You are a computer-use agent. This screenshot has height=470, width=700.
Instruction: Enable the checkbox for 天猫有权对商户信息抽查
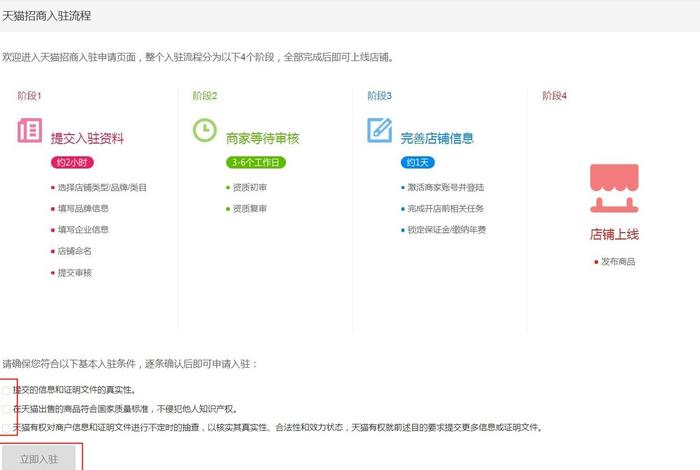(x=6, y=428)
